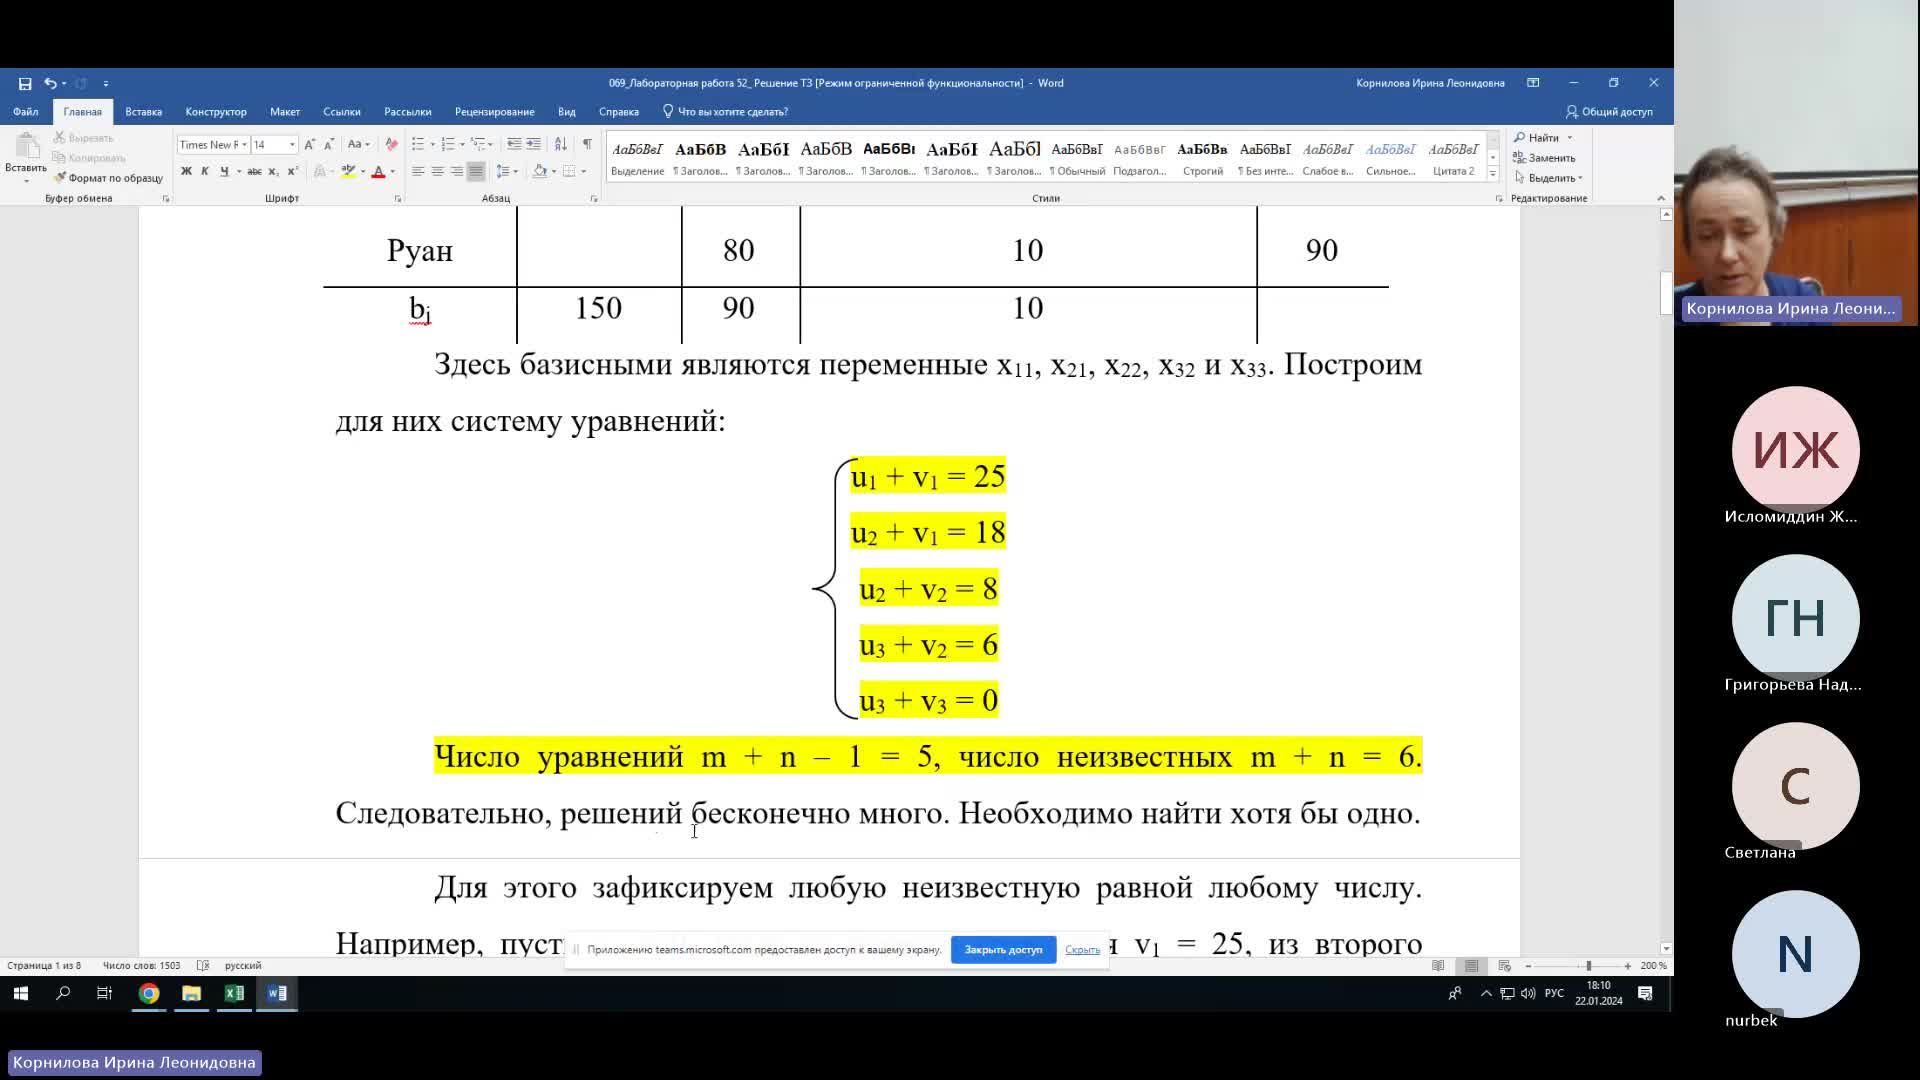
Task: Decrease paragraph indent
Action: point(514,145)
